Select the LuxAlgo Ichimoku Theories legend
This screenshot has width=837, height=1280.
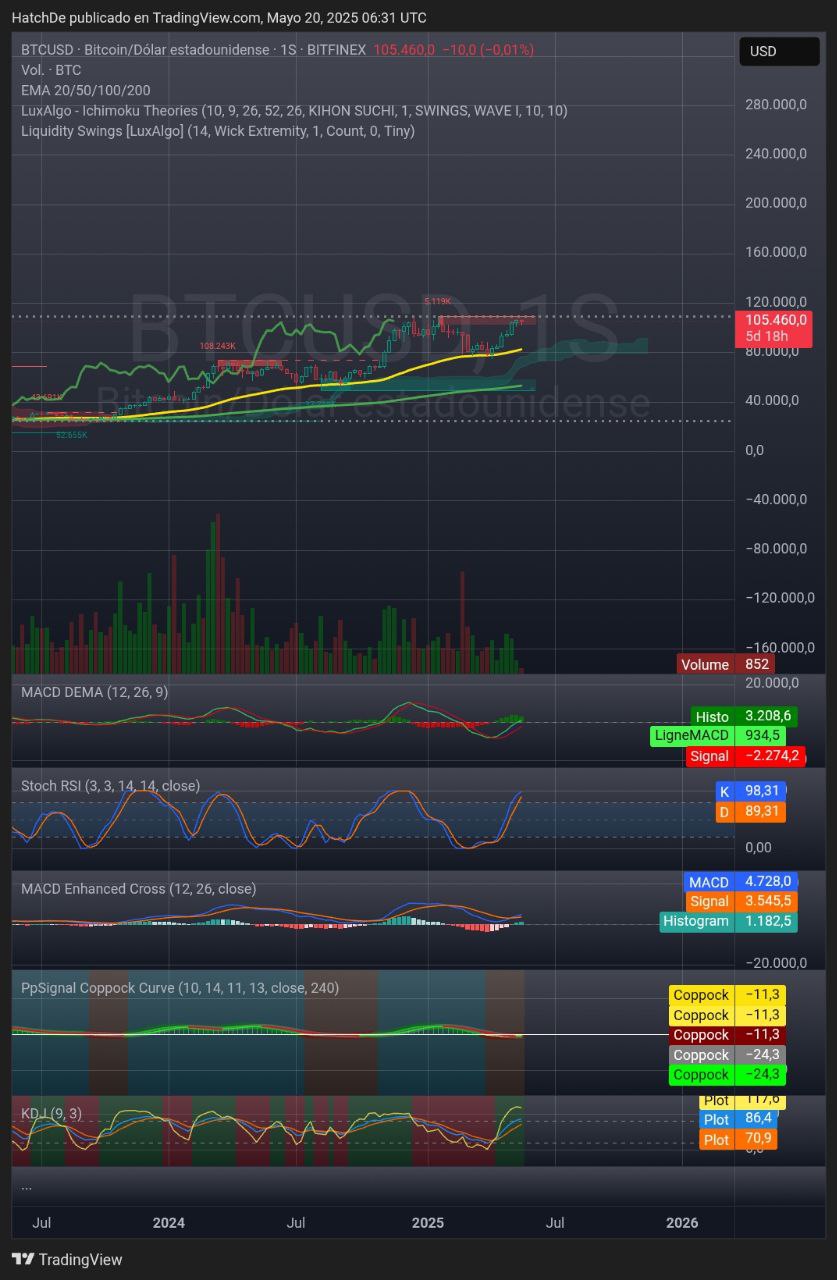(293, 110)
